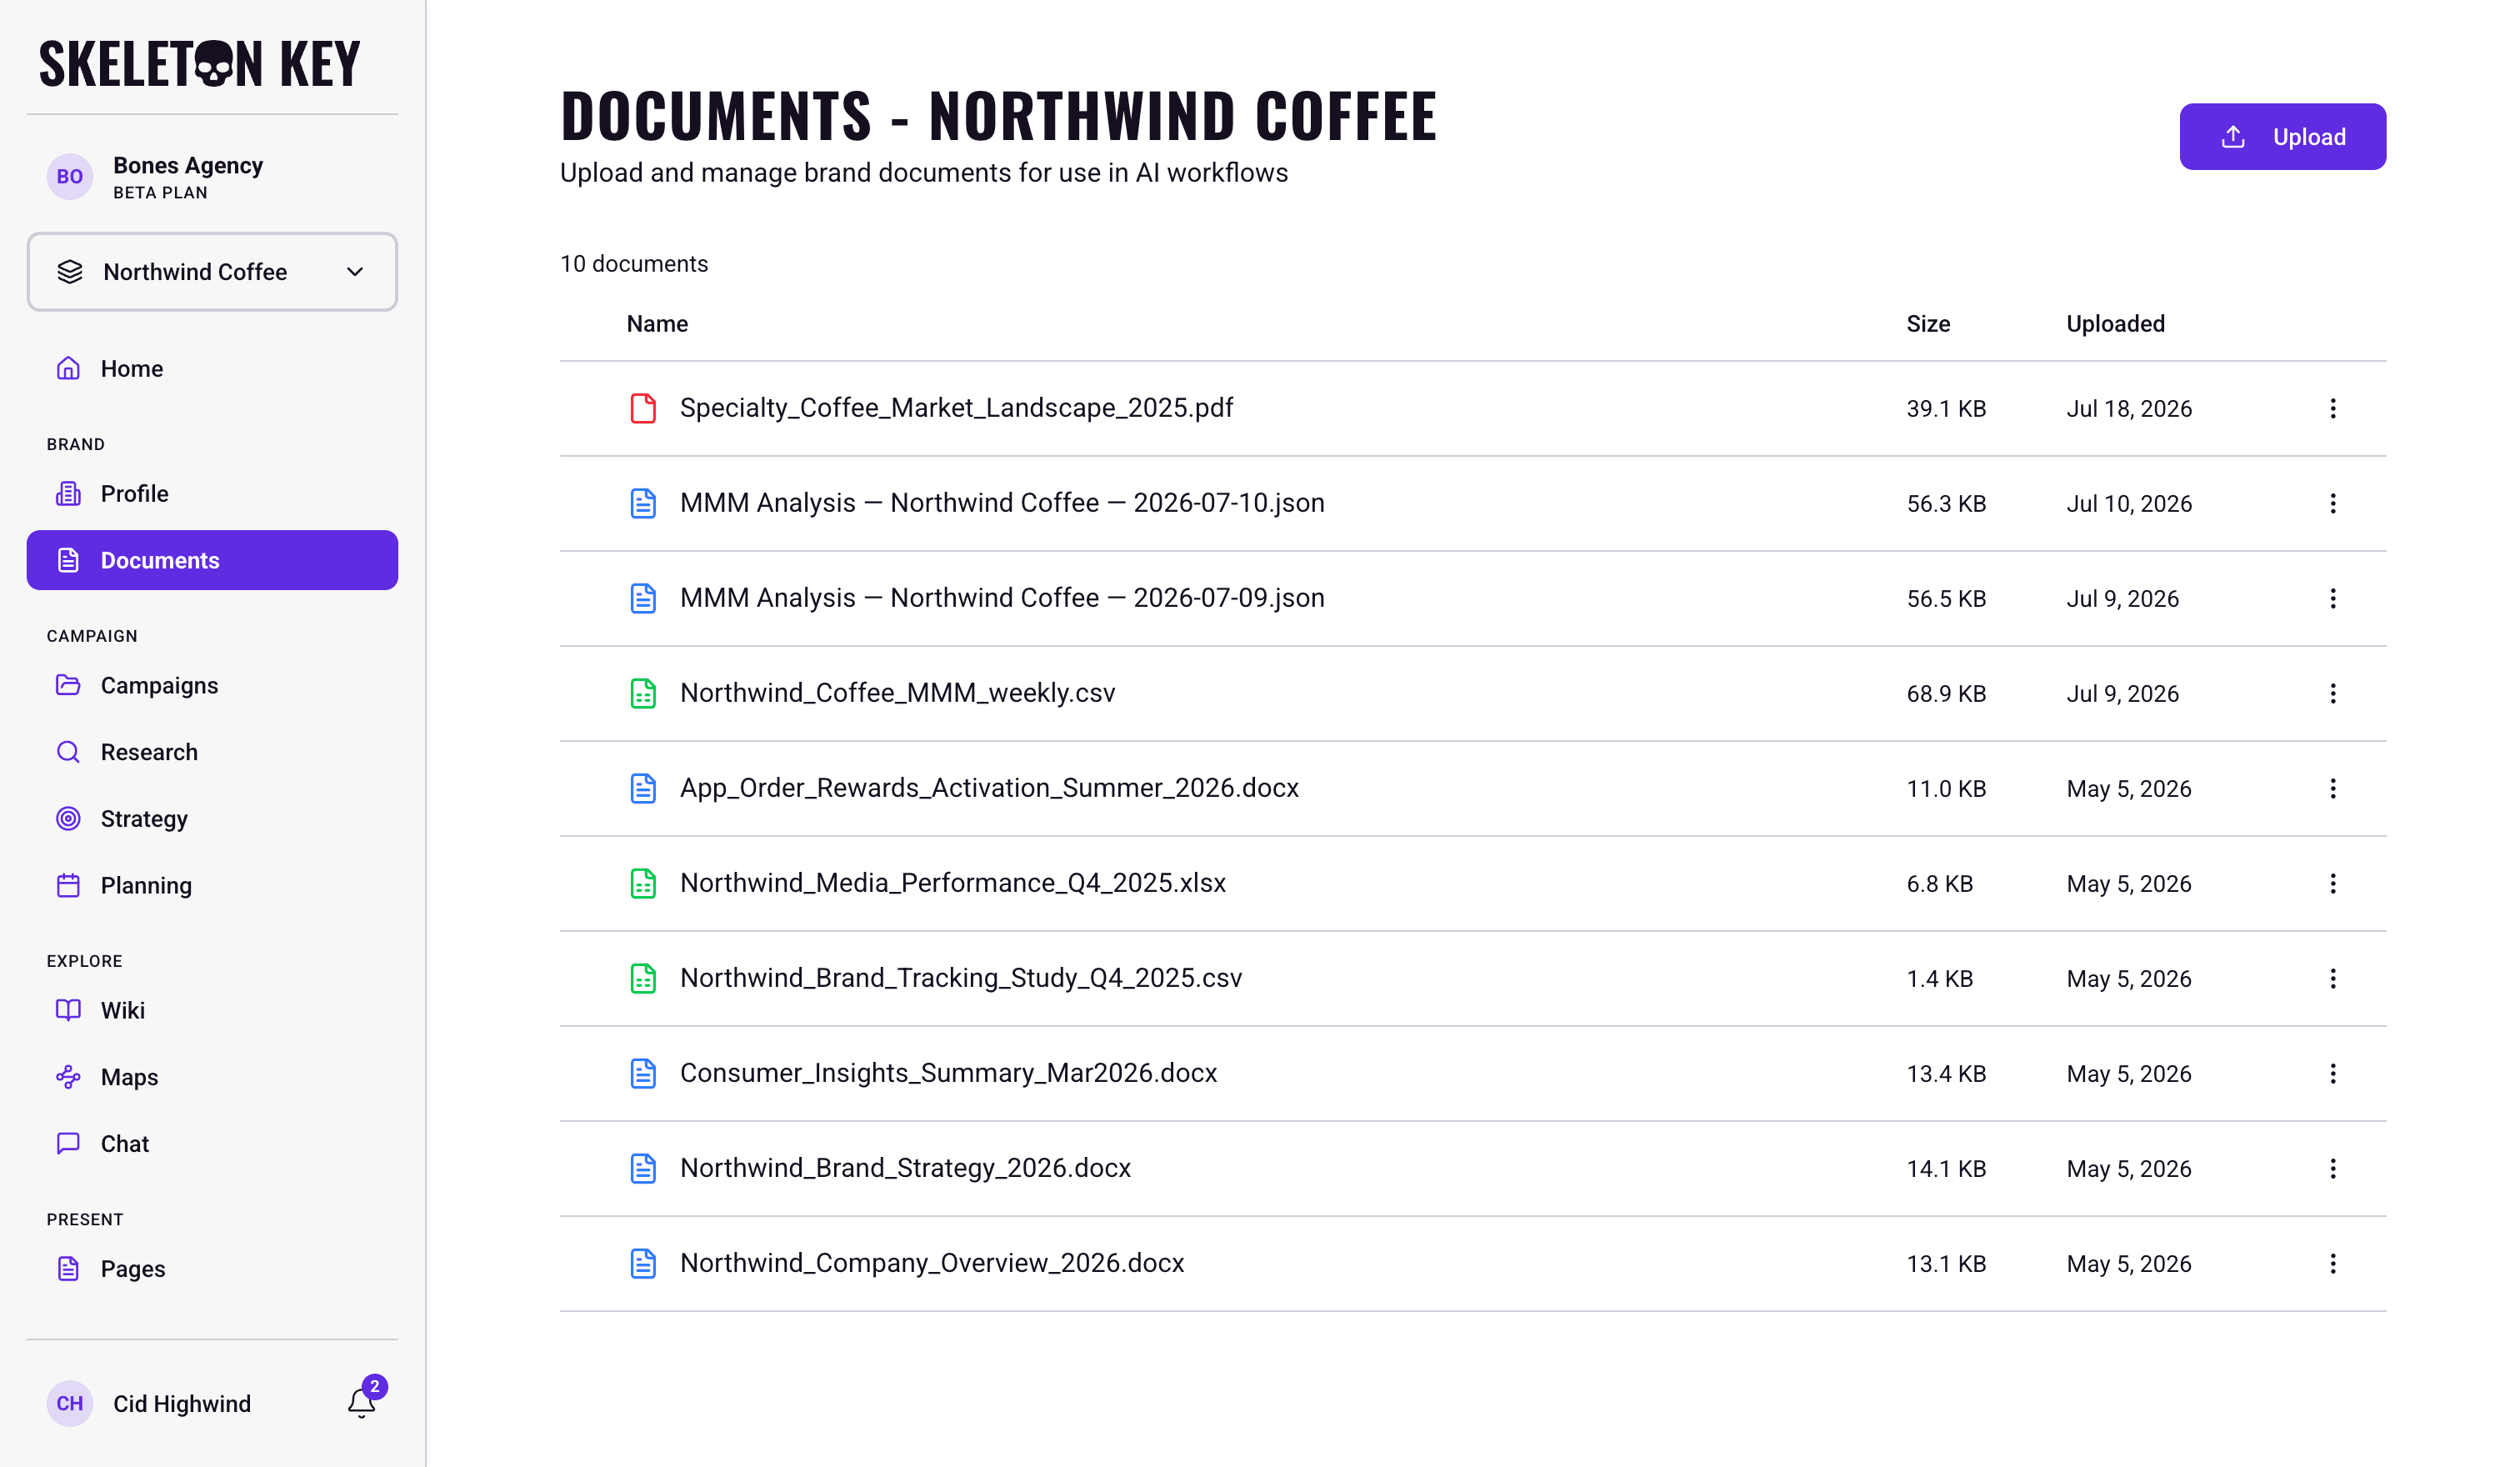The width and height of the screenshot is (2520, 1467).
Task: Open more options for MMM Analysis 2026-07-09.json
Action: click(x=2332, y=599)
